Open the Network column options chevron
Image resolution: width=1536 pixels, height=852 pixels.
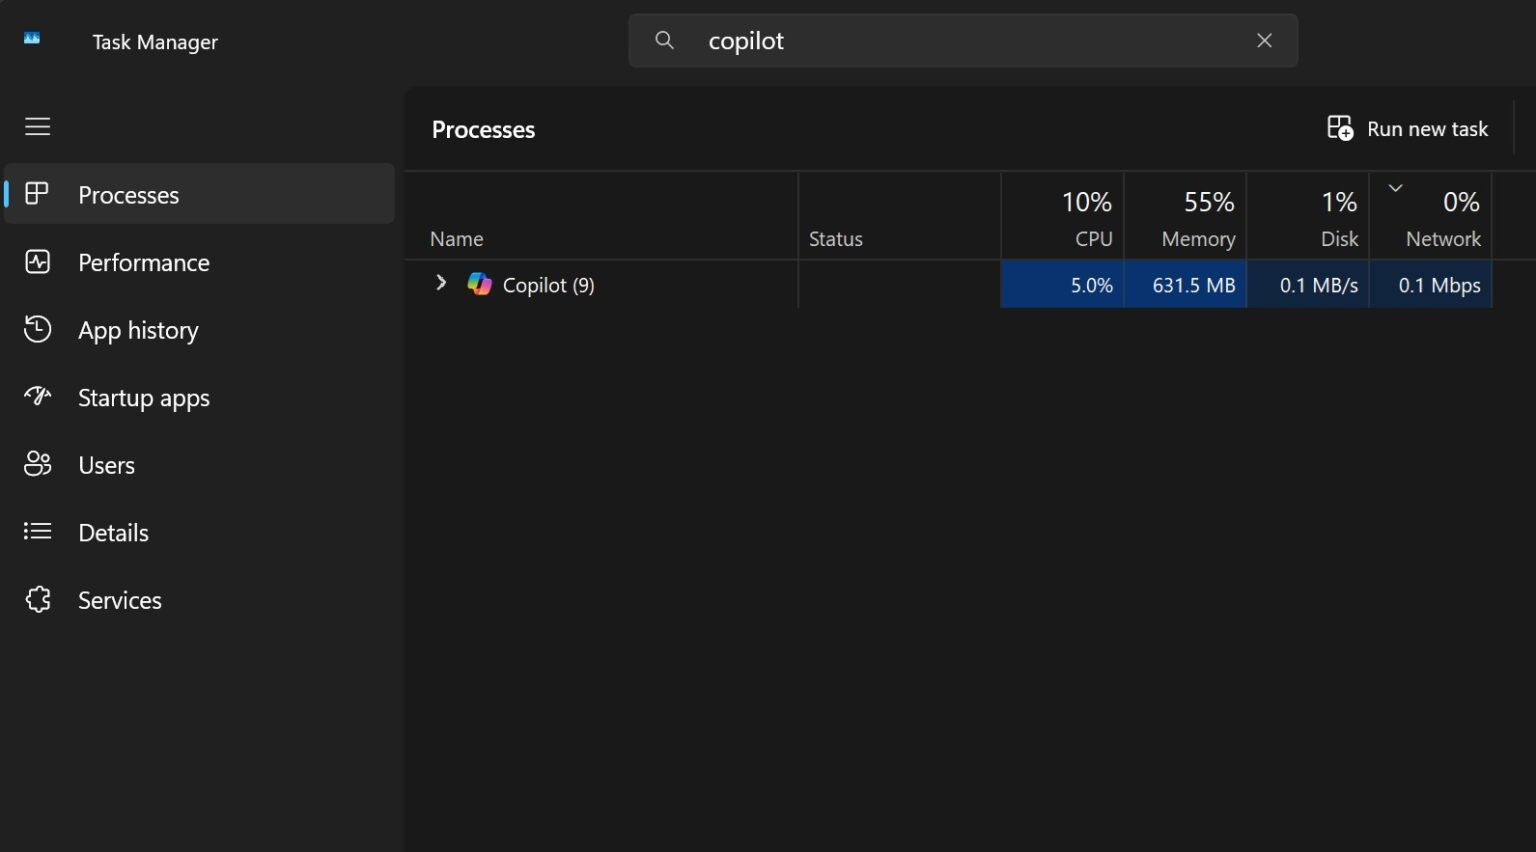pyautogui.click(x=1395, y=186)
